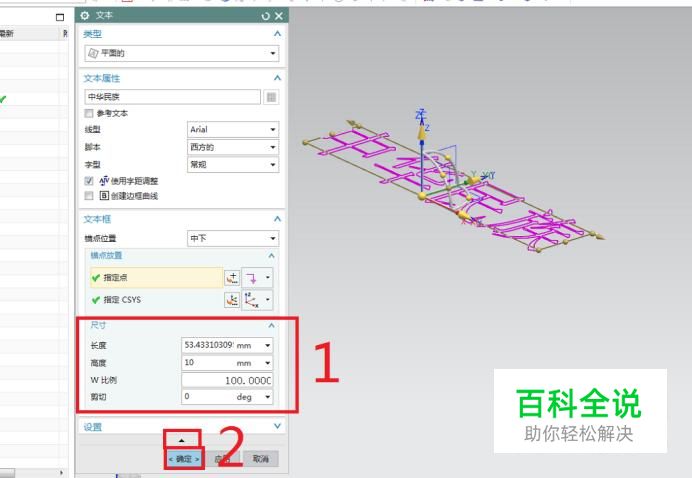Reset the text dialog values
This screenshot has height=478, width=692.
click(265, 16)
